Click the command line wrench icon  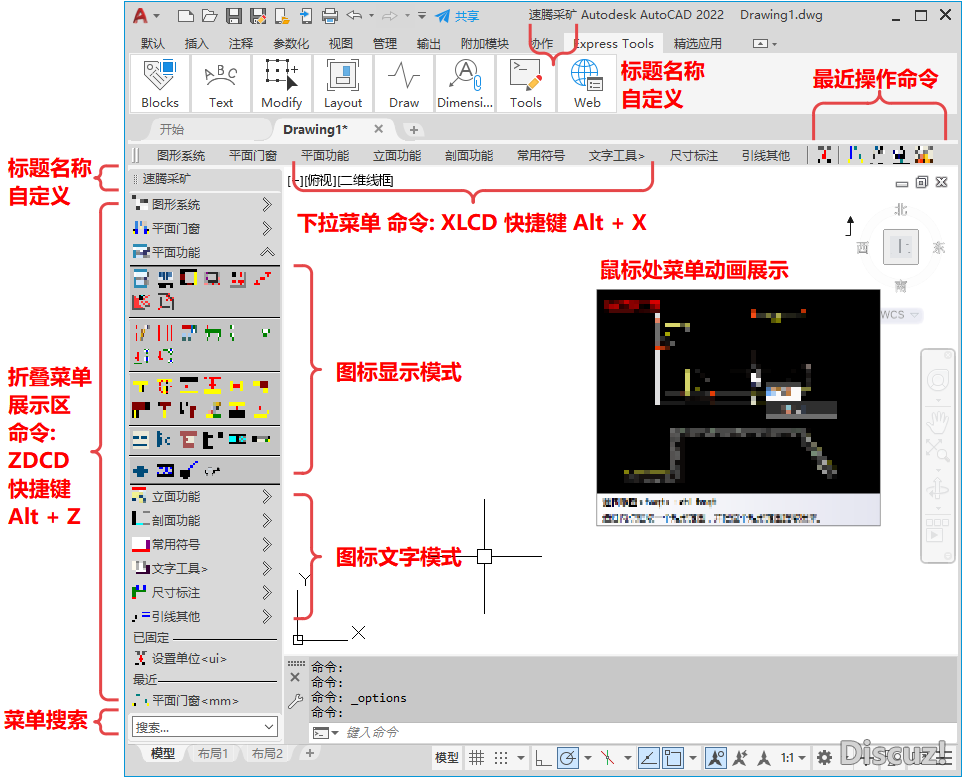coord(295,701)
